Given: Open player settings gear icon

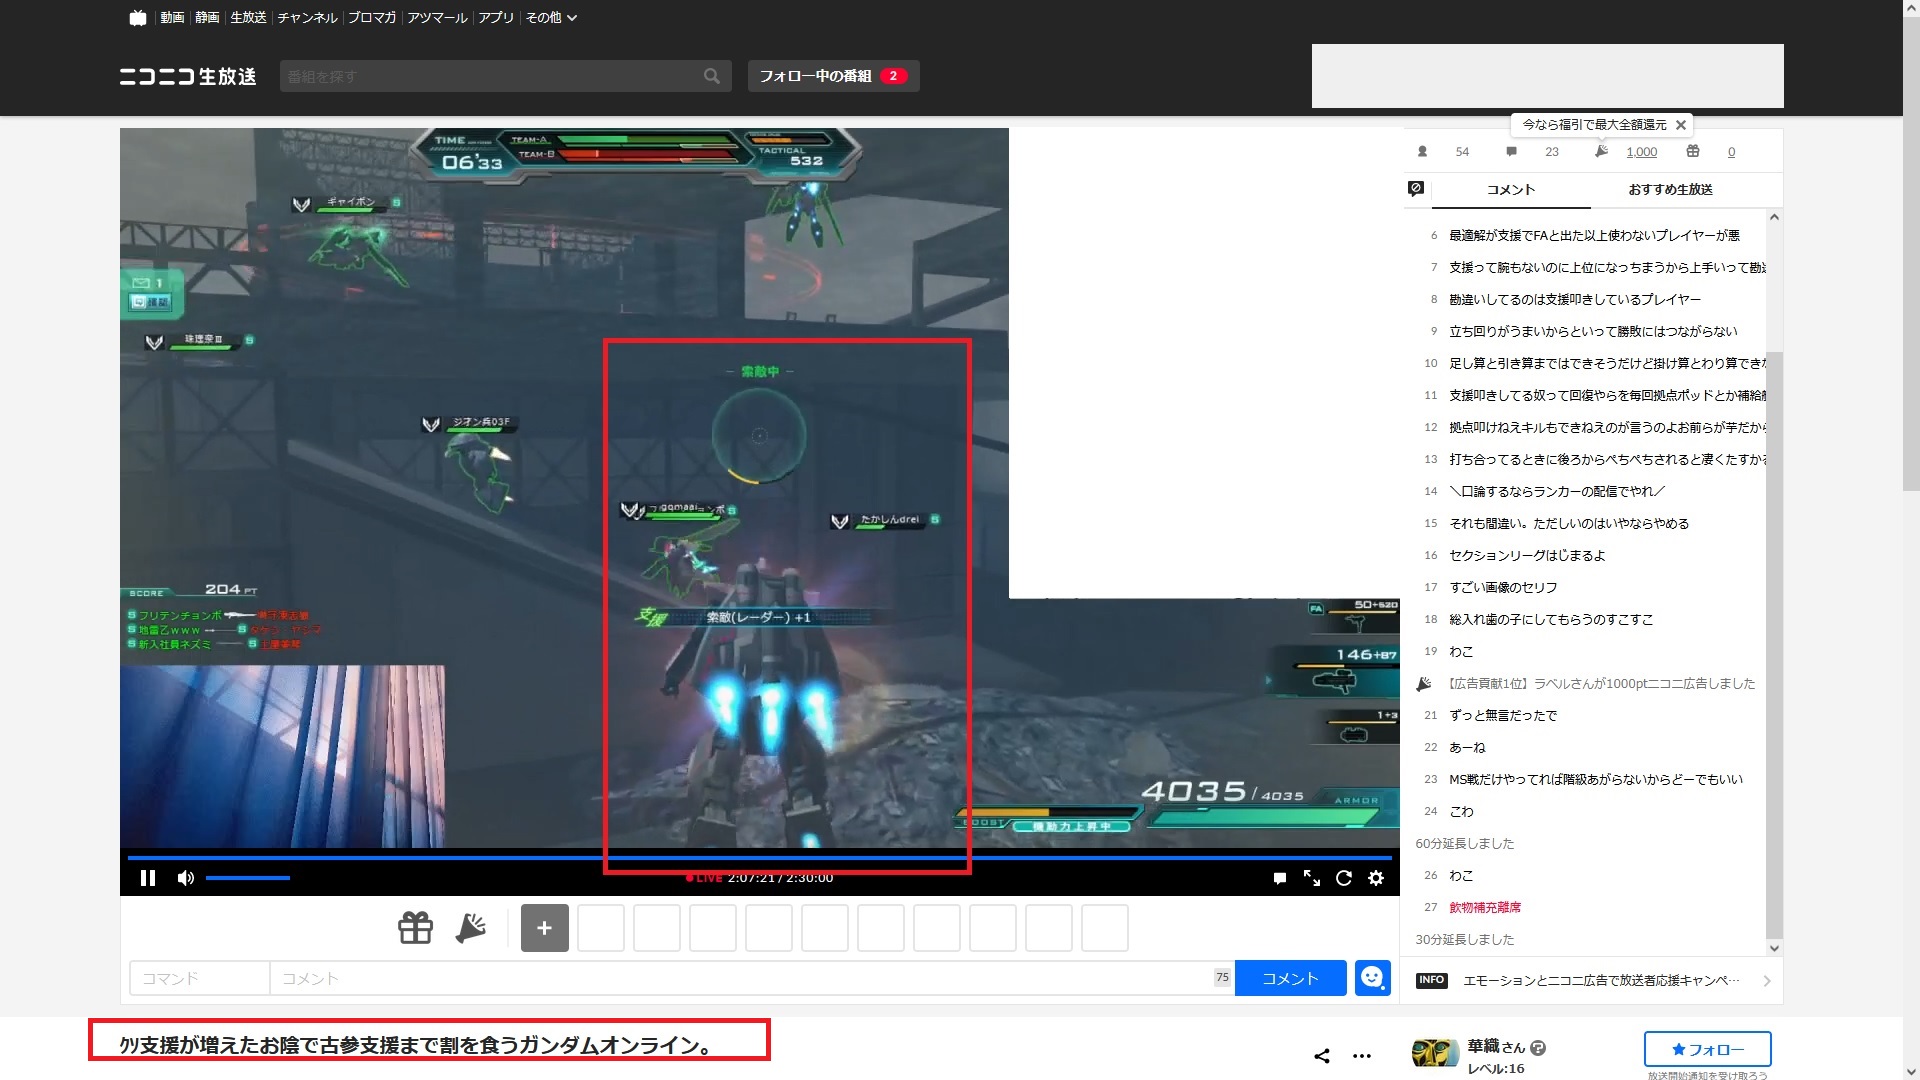Looking at the screenshot, I should [x=1376, y=878].
